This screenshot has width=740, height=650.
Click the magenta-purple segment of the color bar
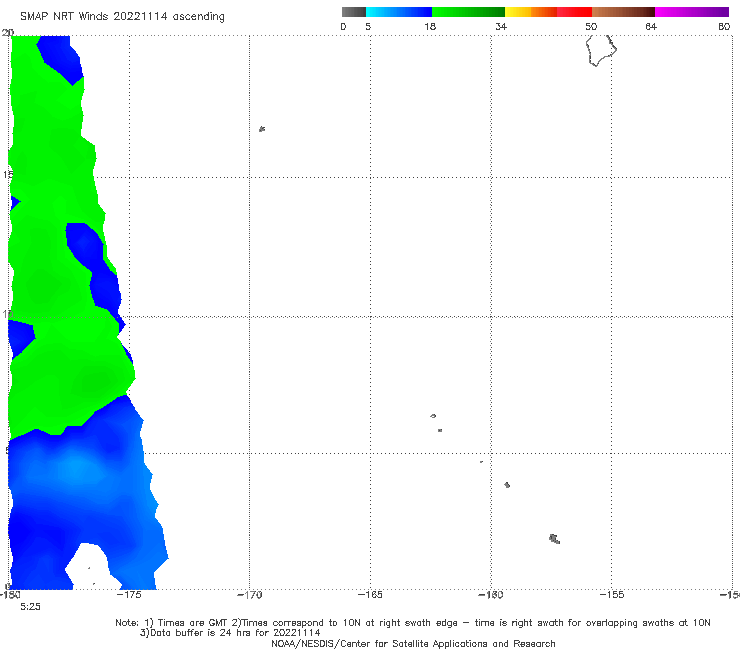point(692,12)
